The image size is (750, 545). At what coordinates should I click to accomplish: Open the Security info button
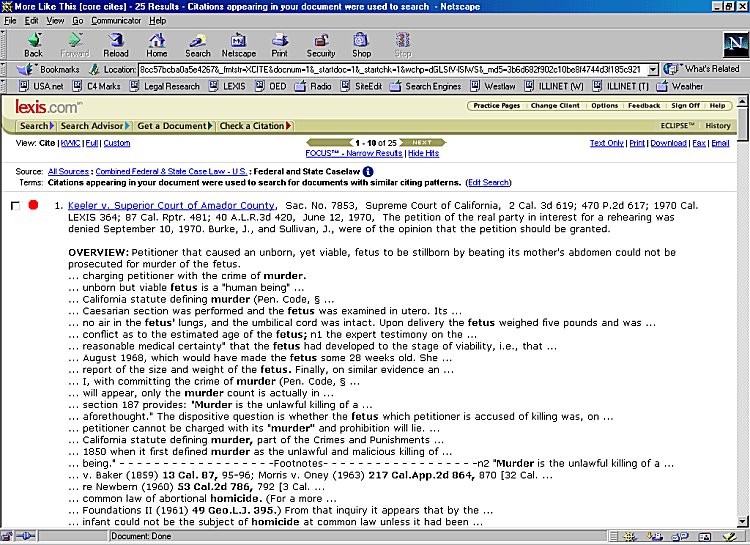[x=321, y=45]
